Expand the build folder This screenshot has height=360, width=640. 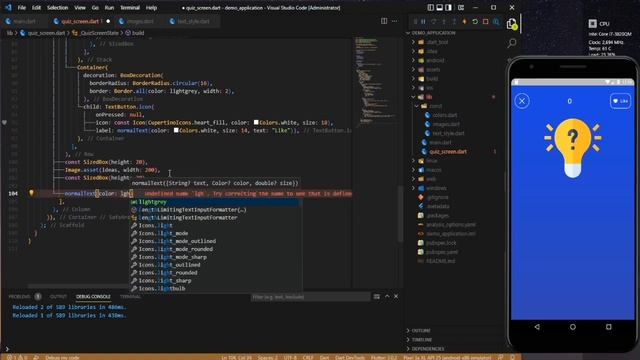432,78
